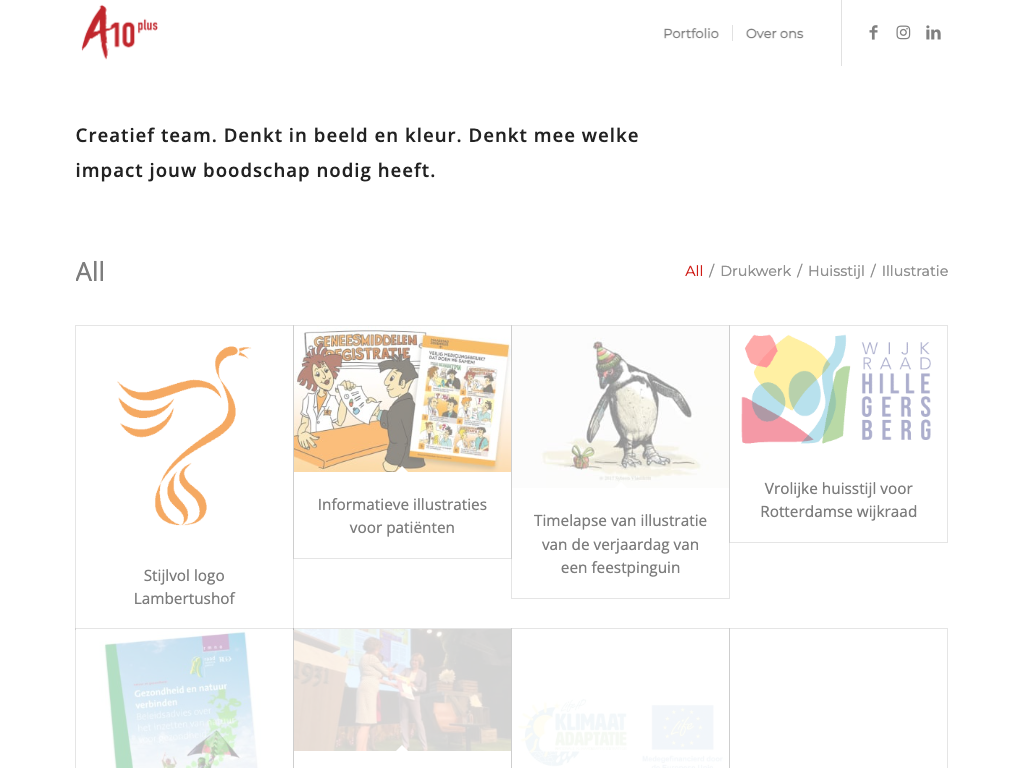Image resolution: width=1024 pixels, height=768 pixels.
Task: Filter portfolio by Huisstijl
Action: pos(836,271)
